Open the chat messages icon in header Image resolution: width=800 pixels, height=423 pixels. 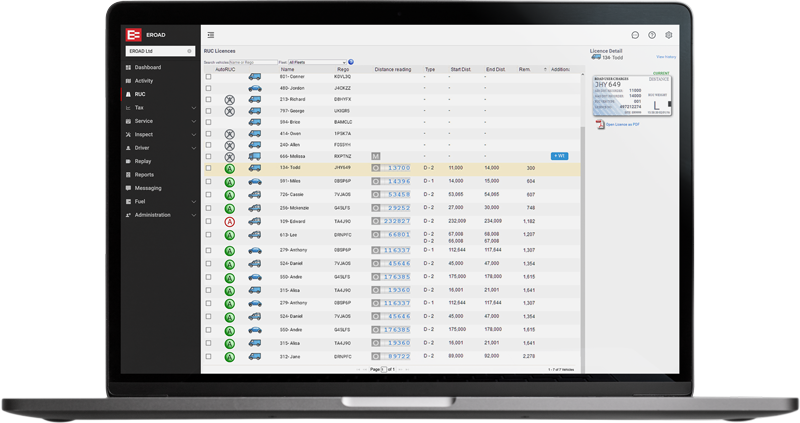point(635,35)
